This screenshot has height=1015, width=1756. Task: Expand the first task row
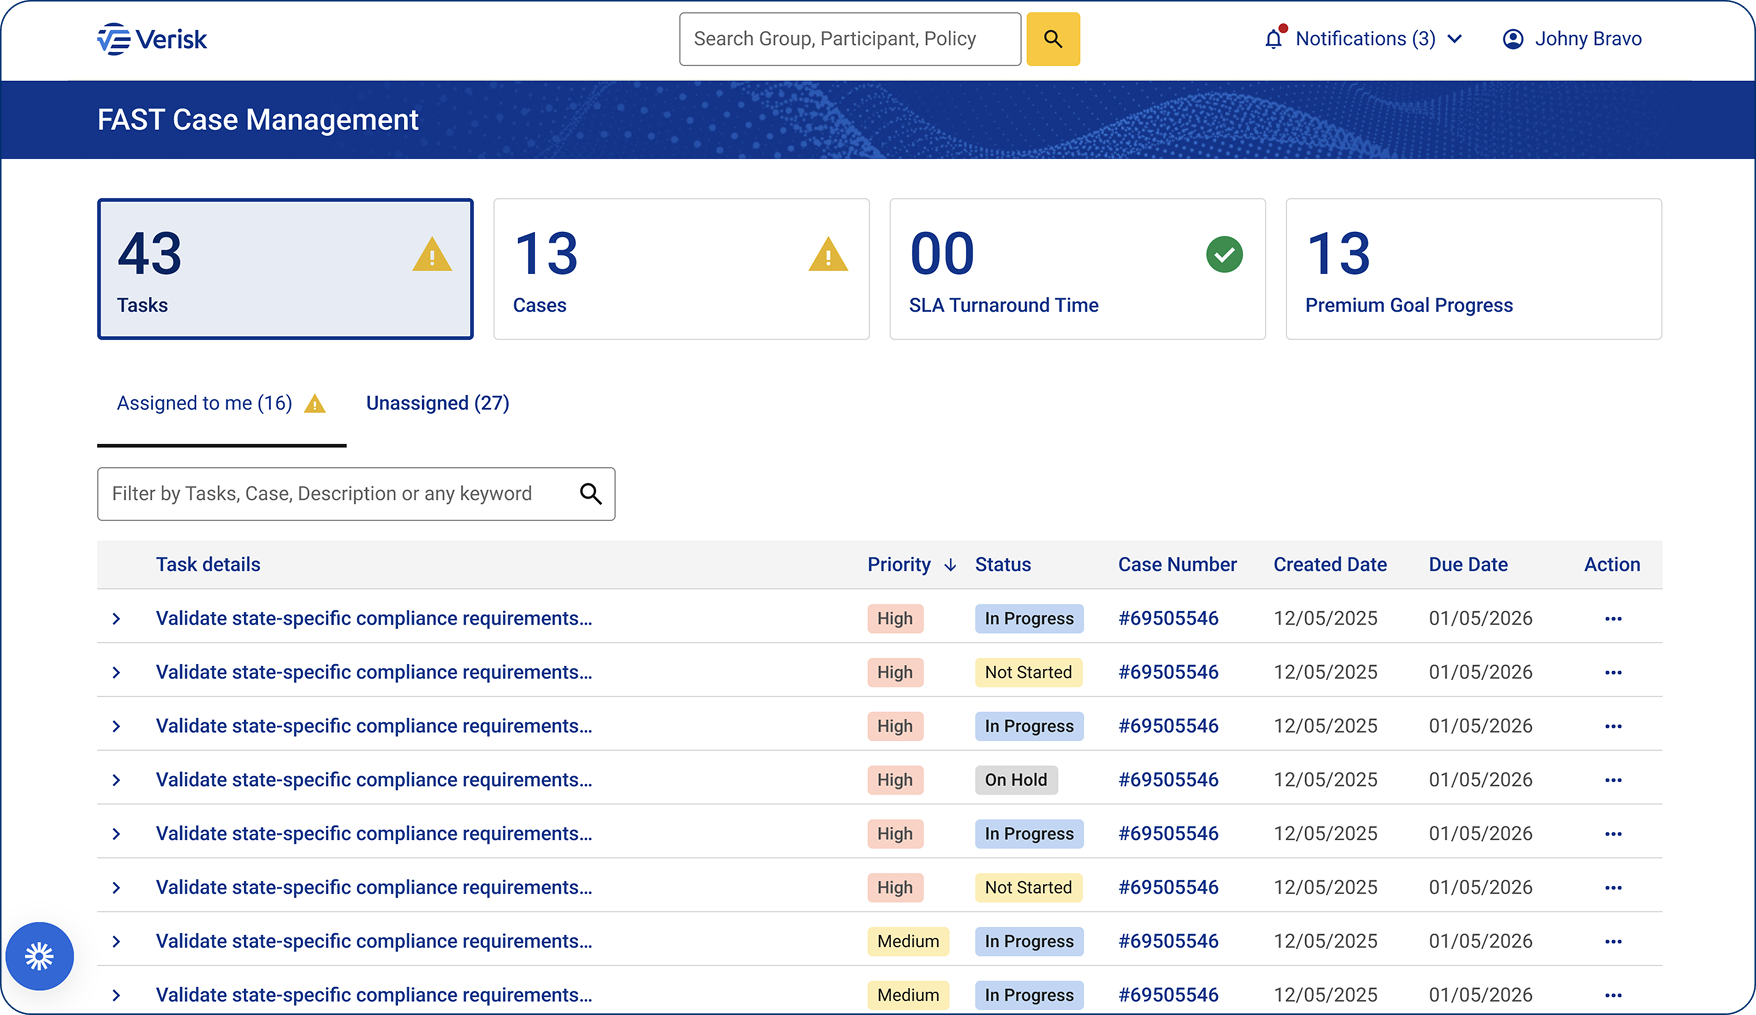116,619
